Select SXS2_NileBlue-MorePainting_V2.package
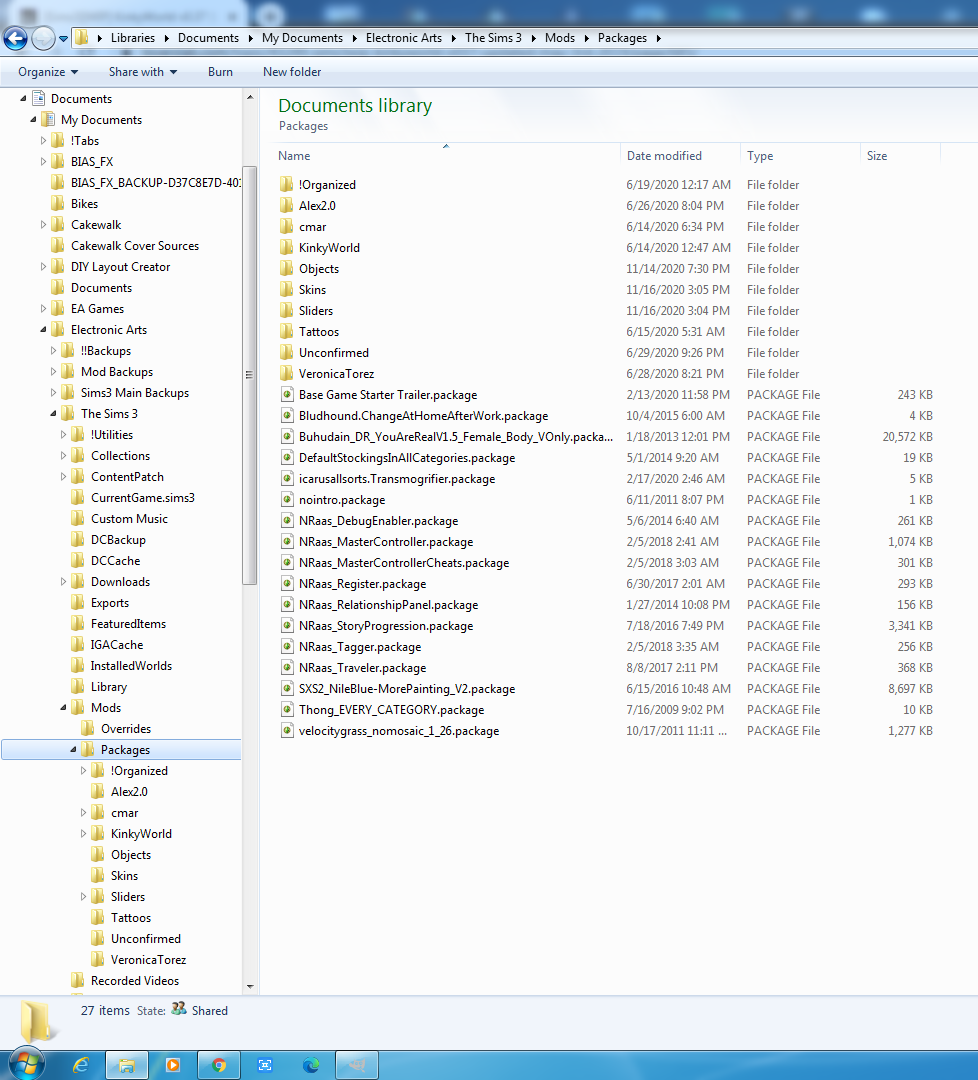This screenshot has height=1080, width=978. tap(406, 689)
